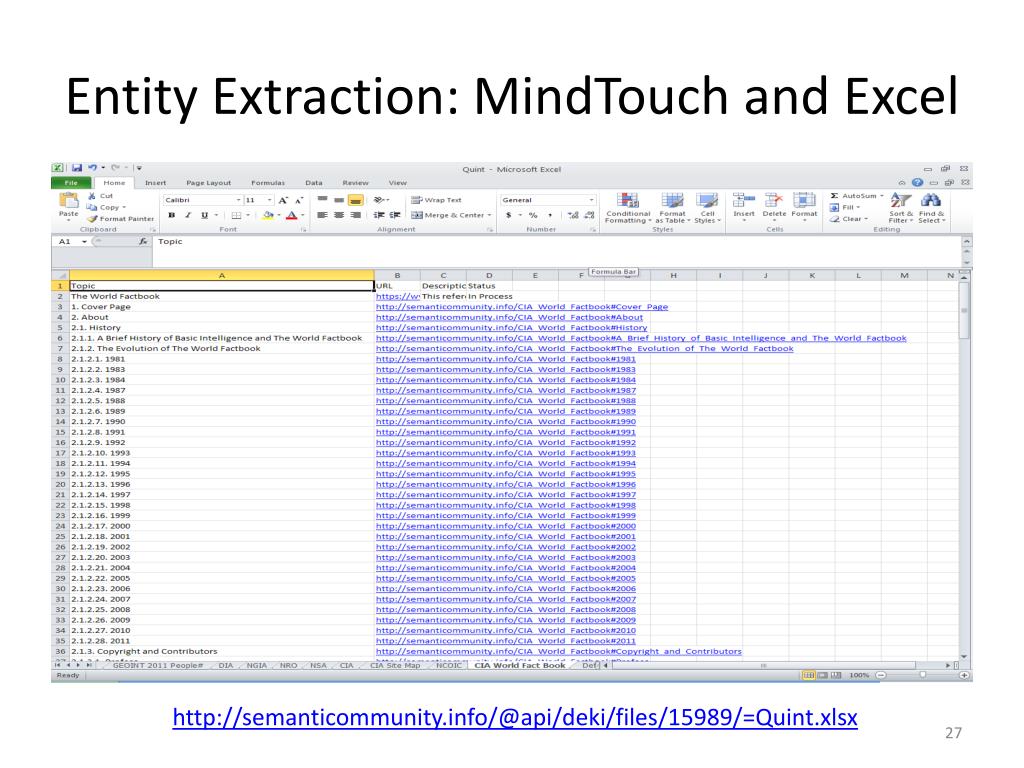Apply Accounting dollar number format
Screen dimensions: 1024x768
pyautogui.click(x=508, y=215)
